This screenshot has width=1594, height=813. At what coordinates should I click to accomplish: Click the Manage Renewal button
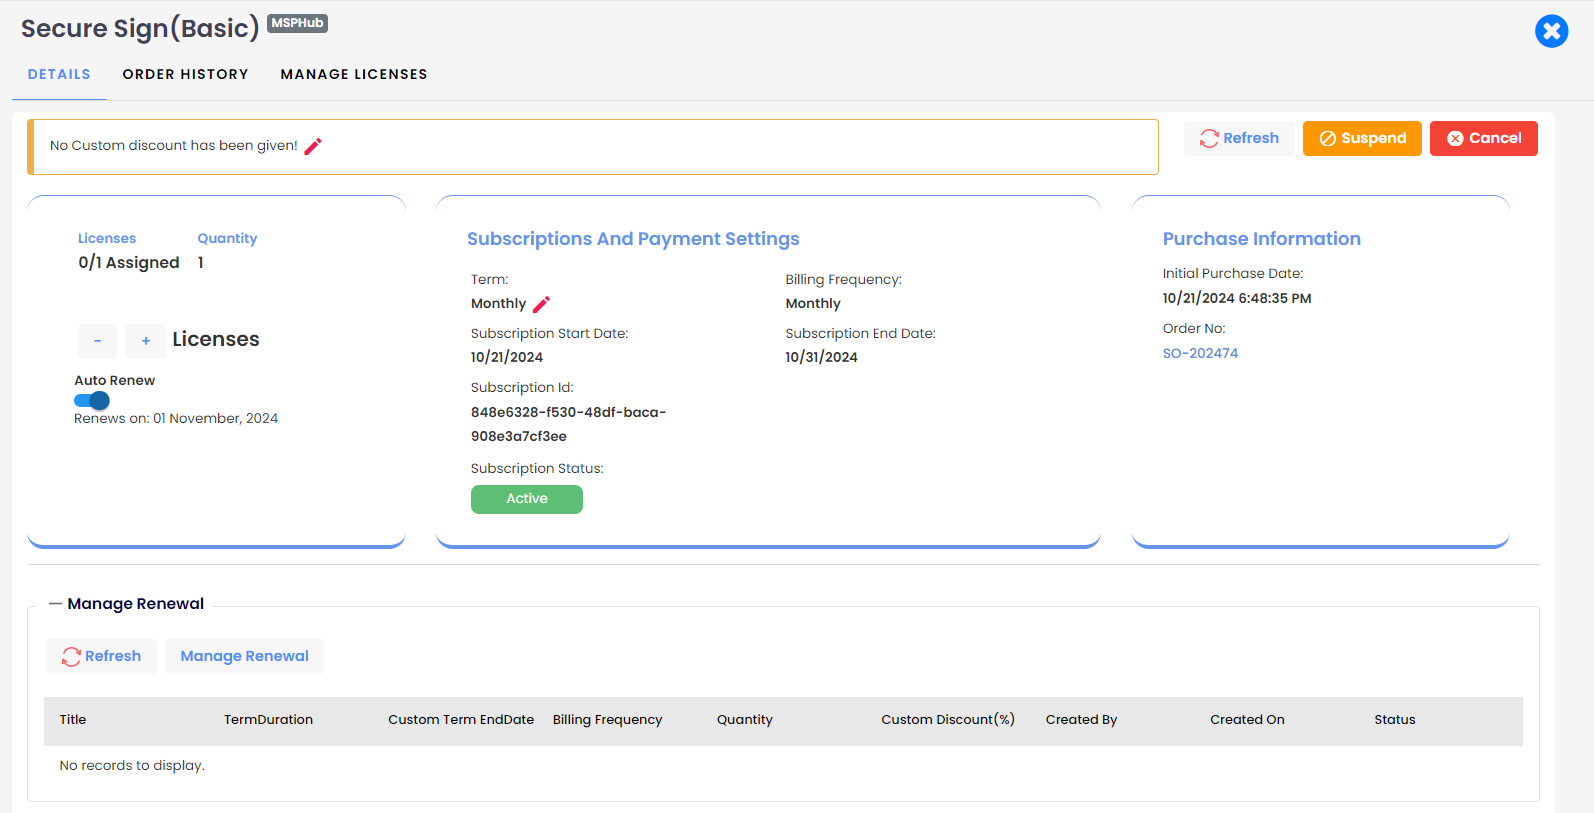pos(244,656)
